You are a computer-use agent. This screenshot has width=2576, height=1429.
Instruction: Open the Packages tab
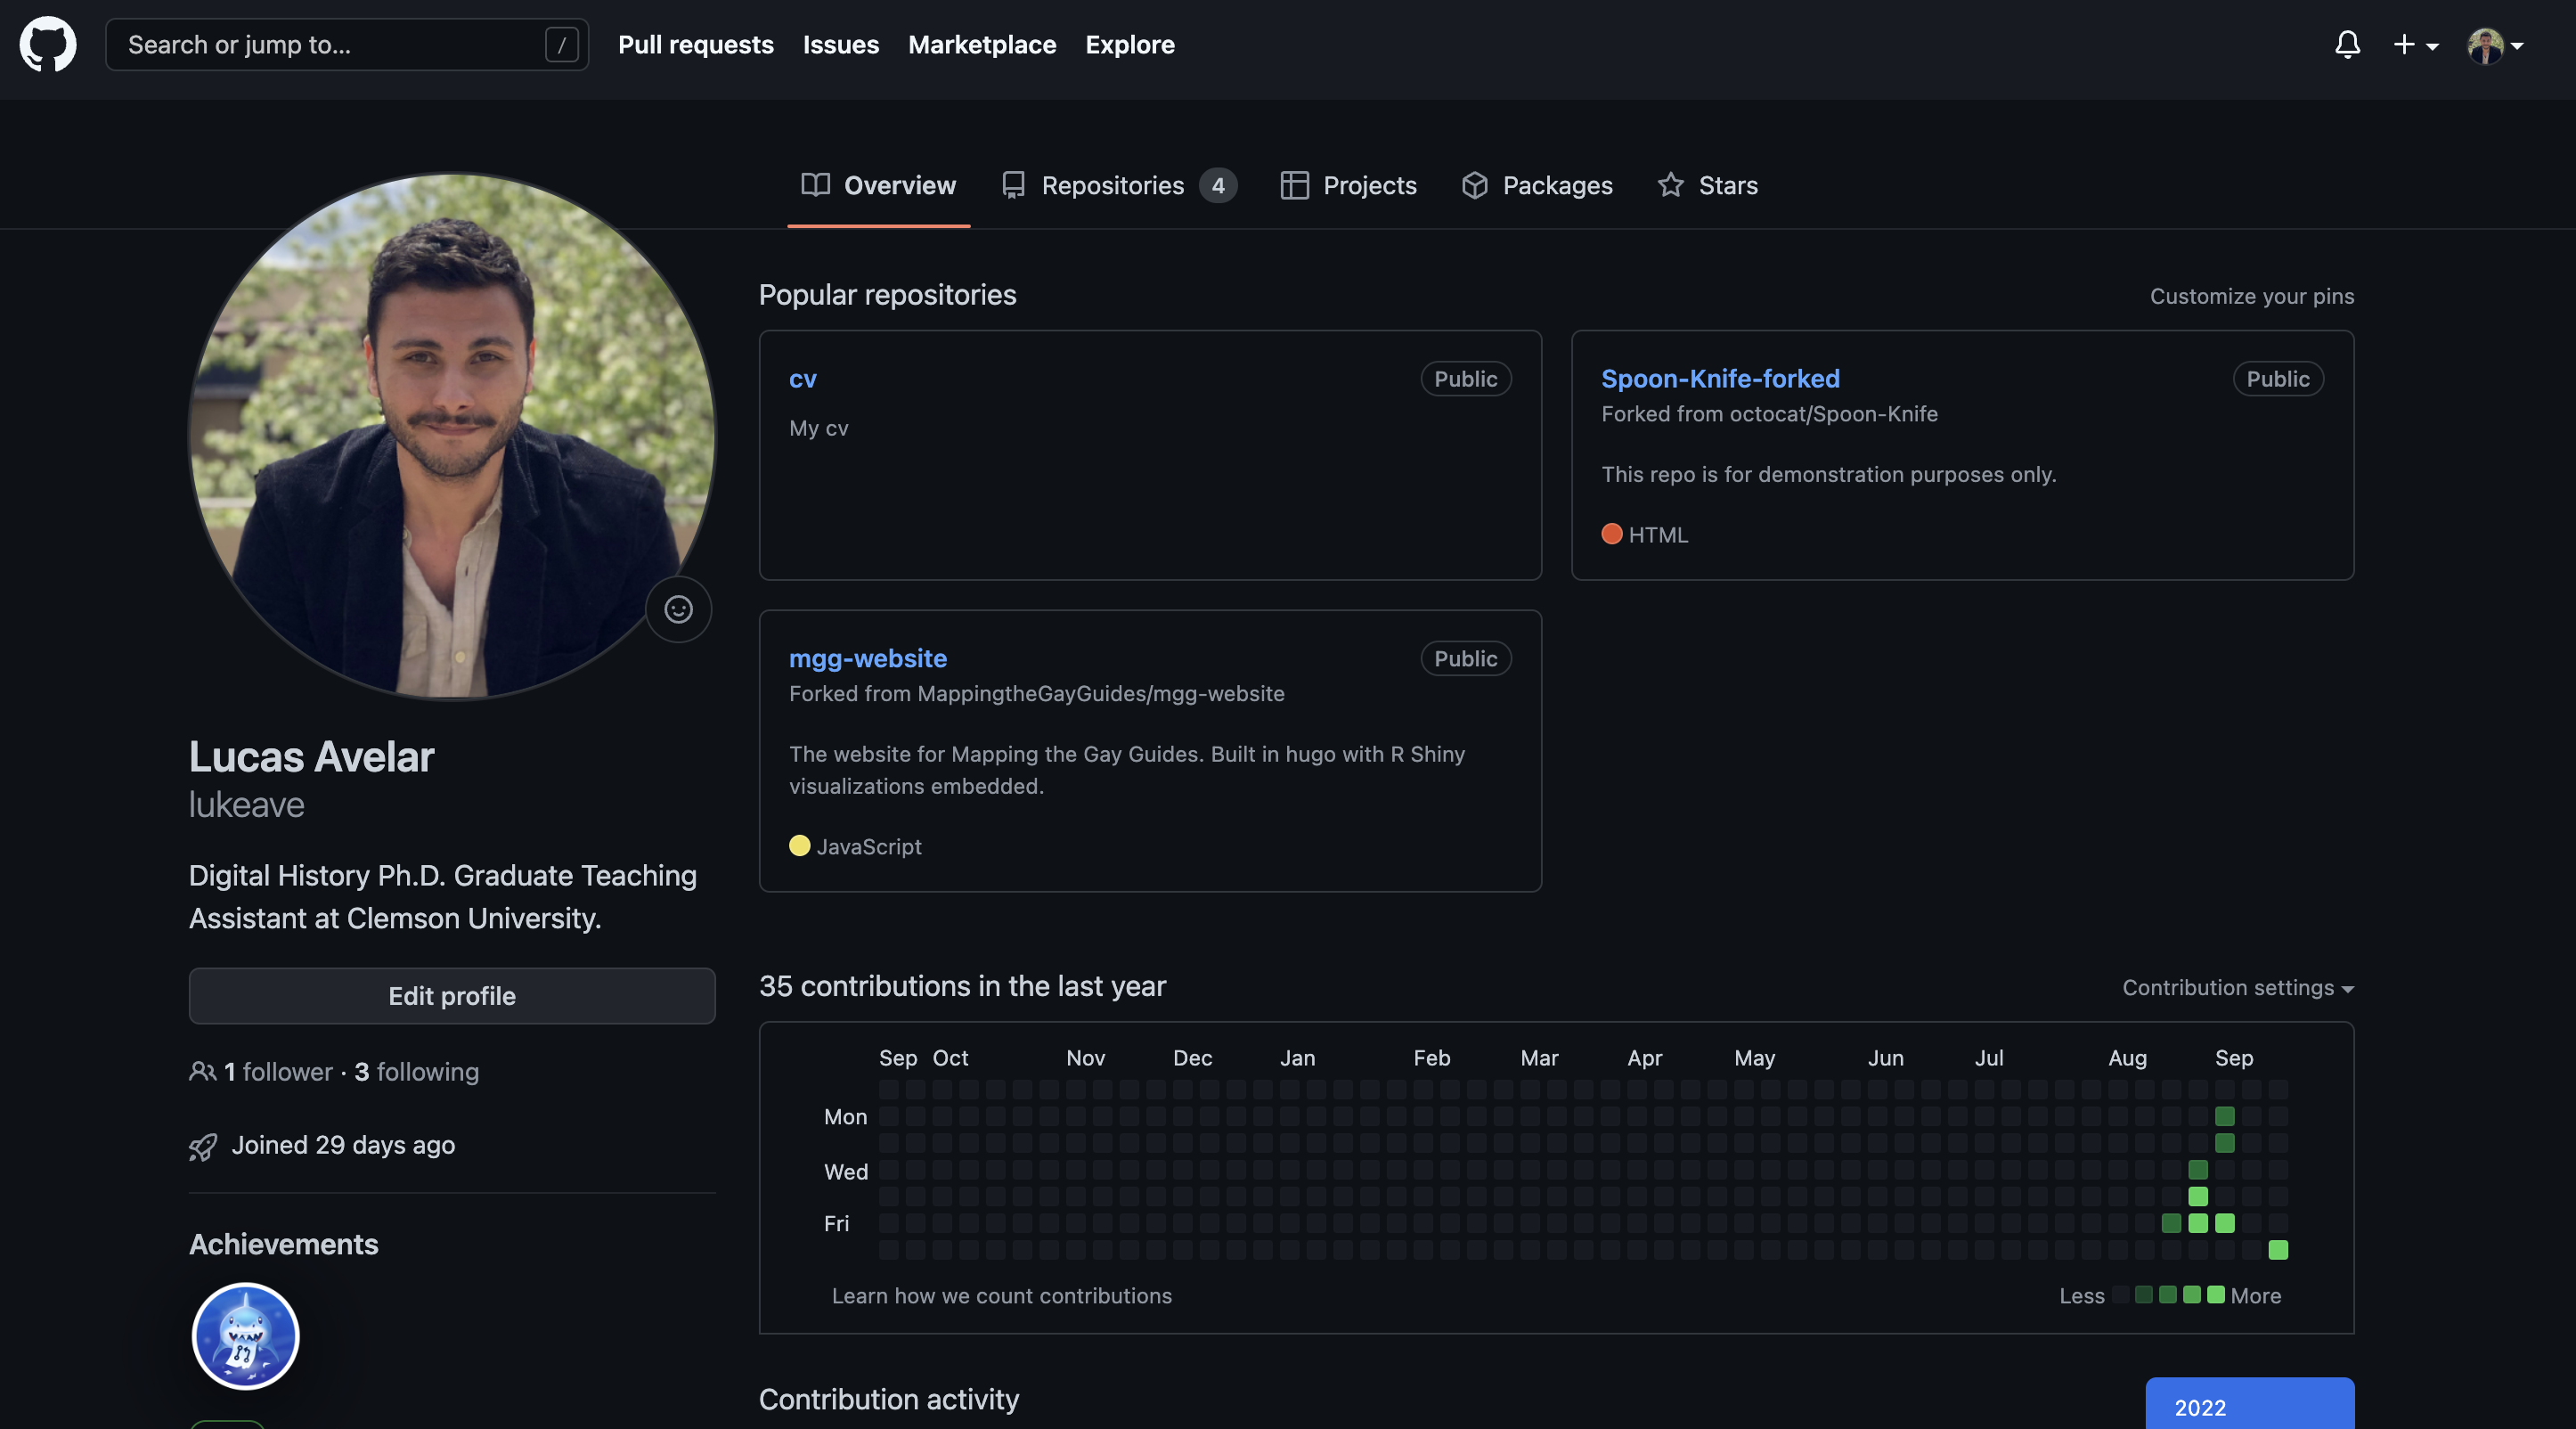(x=1536, y=185)
